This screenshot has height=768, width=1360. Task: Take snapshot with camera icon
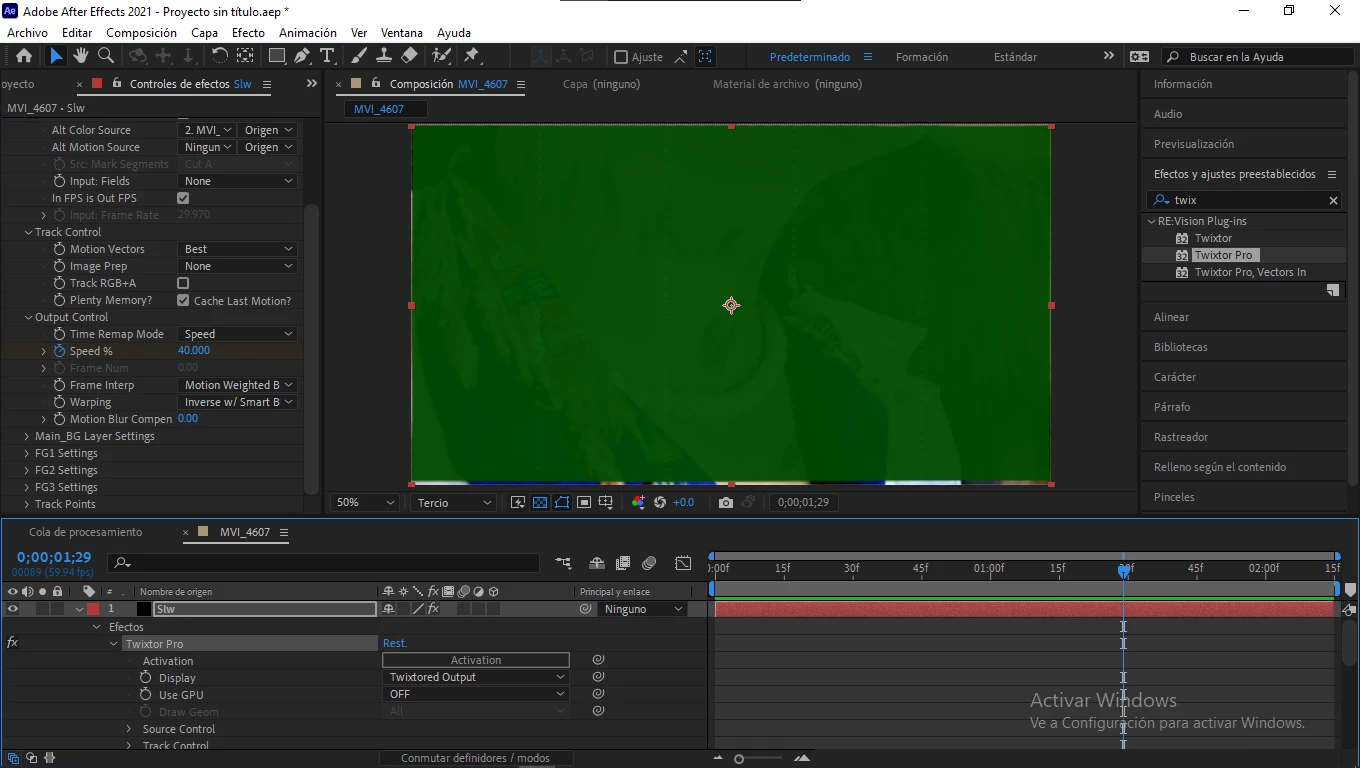coord(726,502)
